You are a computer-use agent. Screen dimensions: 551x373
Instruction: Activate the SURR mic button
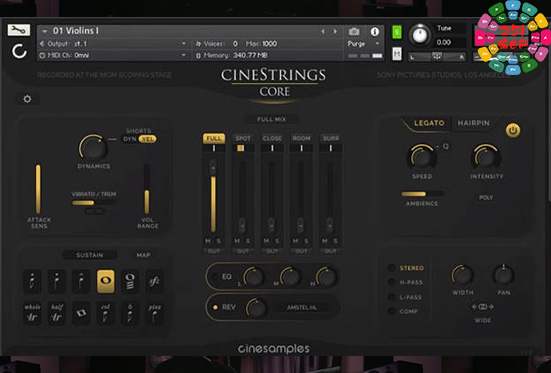coord(330,138)
